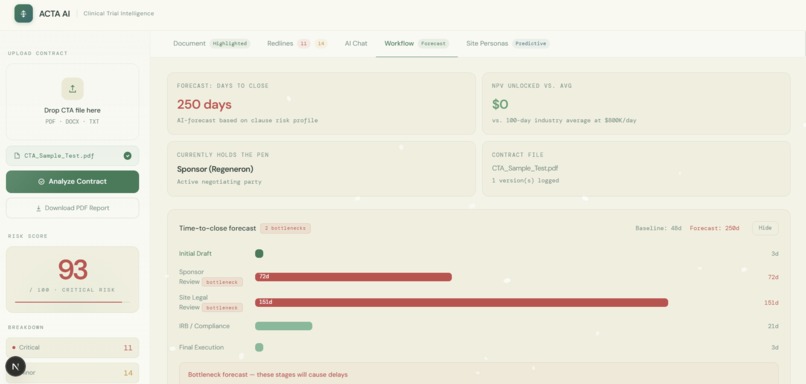The image size is (806, 384).
Task: Click Sponsor (Regeneron) text
Action: pos(215,169)
